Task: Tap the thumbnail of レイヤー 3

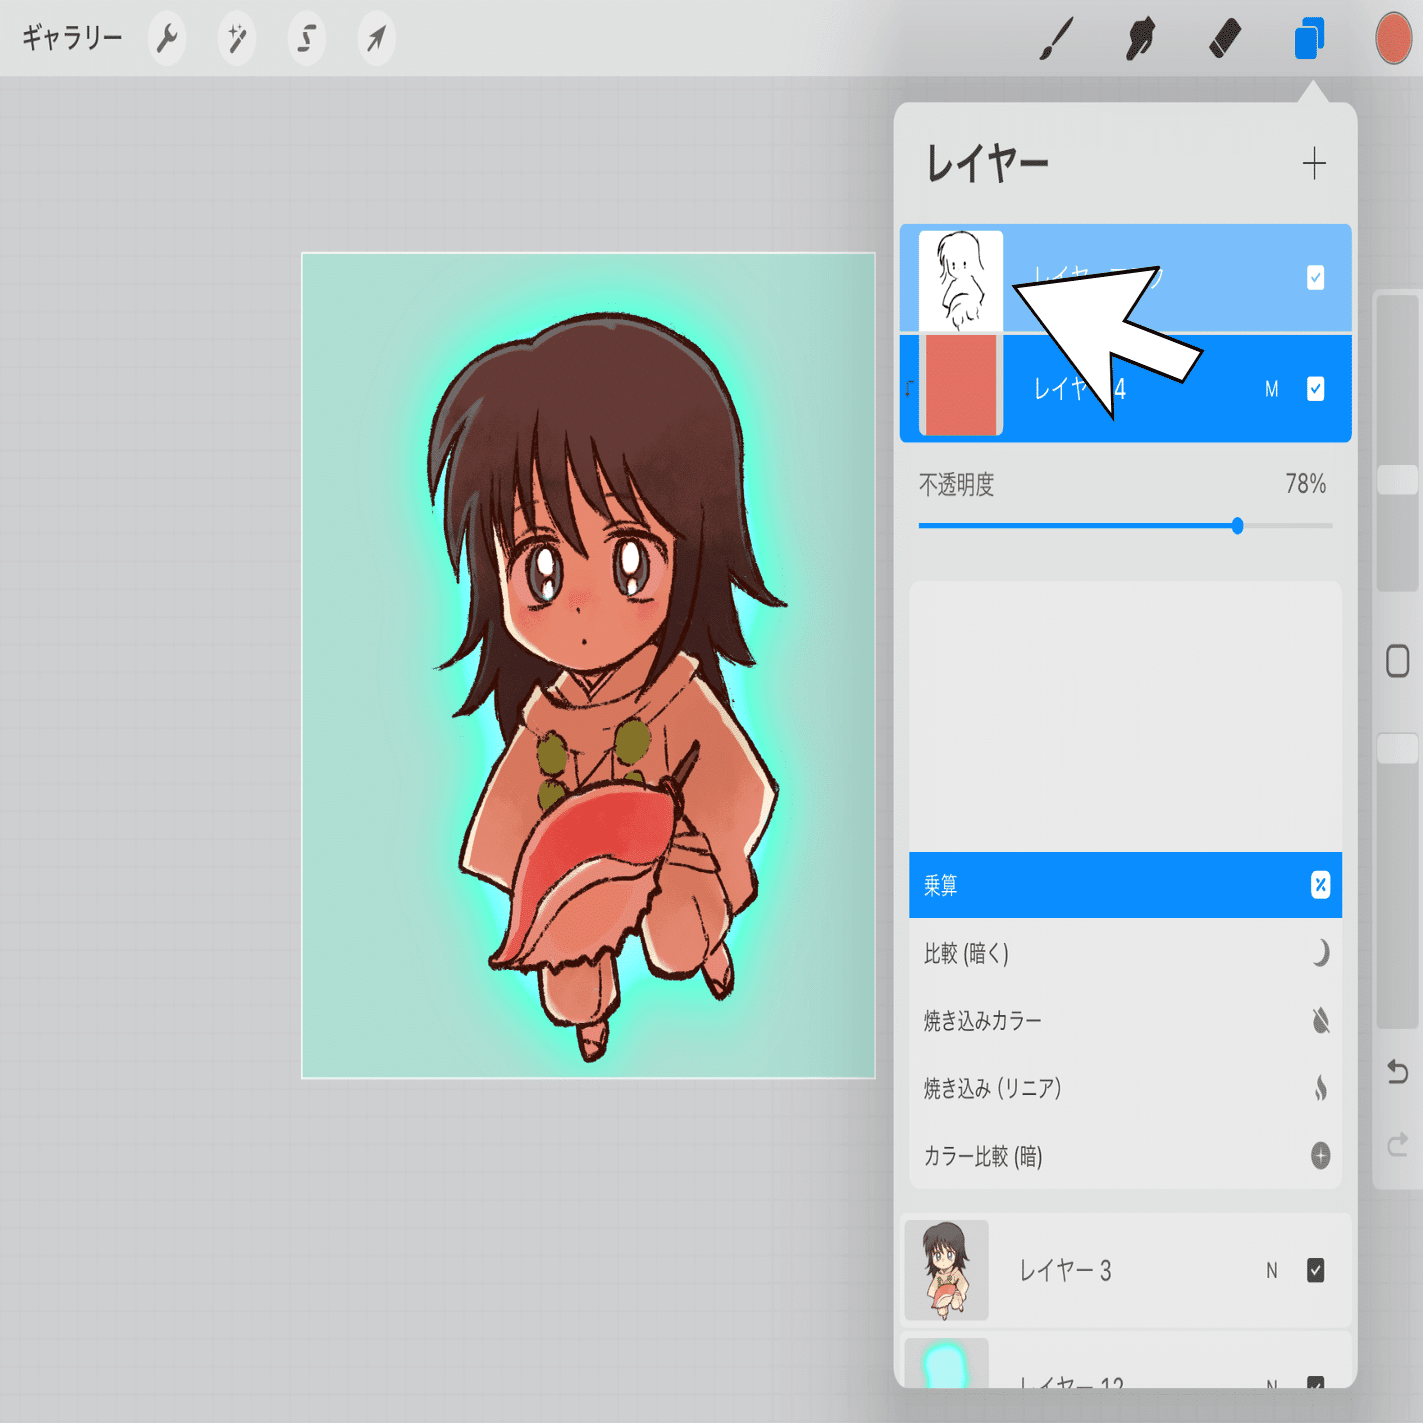Action: (x=946, y=1270)
